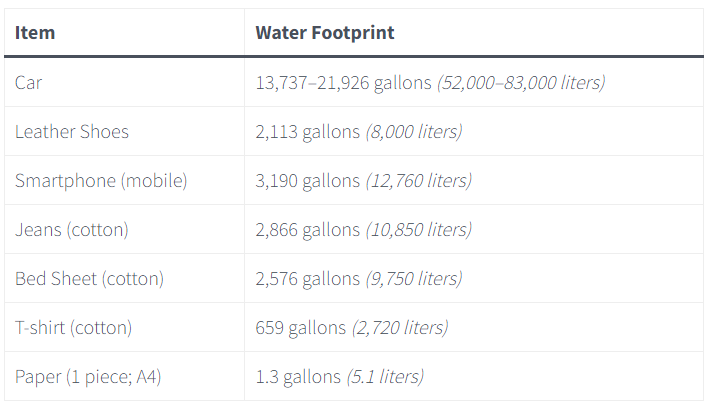Click the 13,737–21,926 gallons value
The width and height of the screenshot is (711, 406).
pyautogui.click(x=343, y=83)
